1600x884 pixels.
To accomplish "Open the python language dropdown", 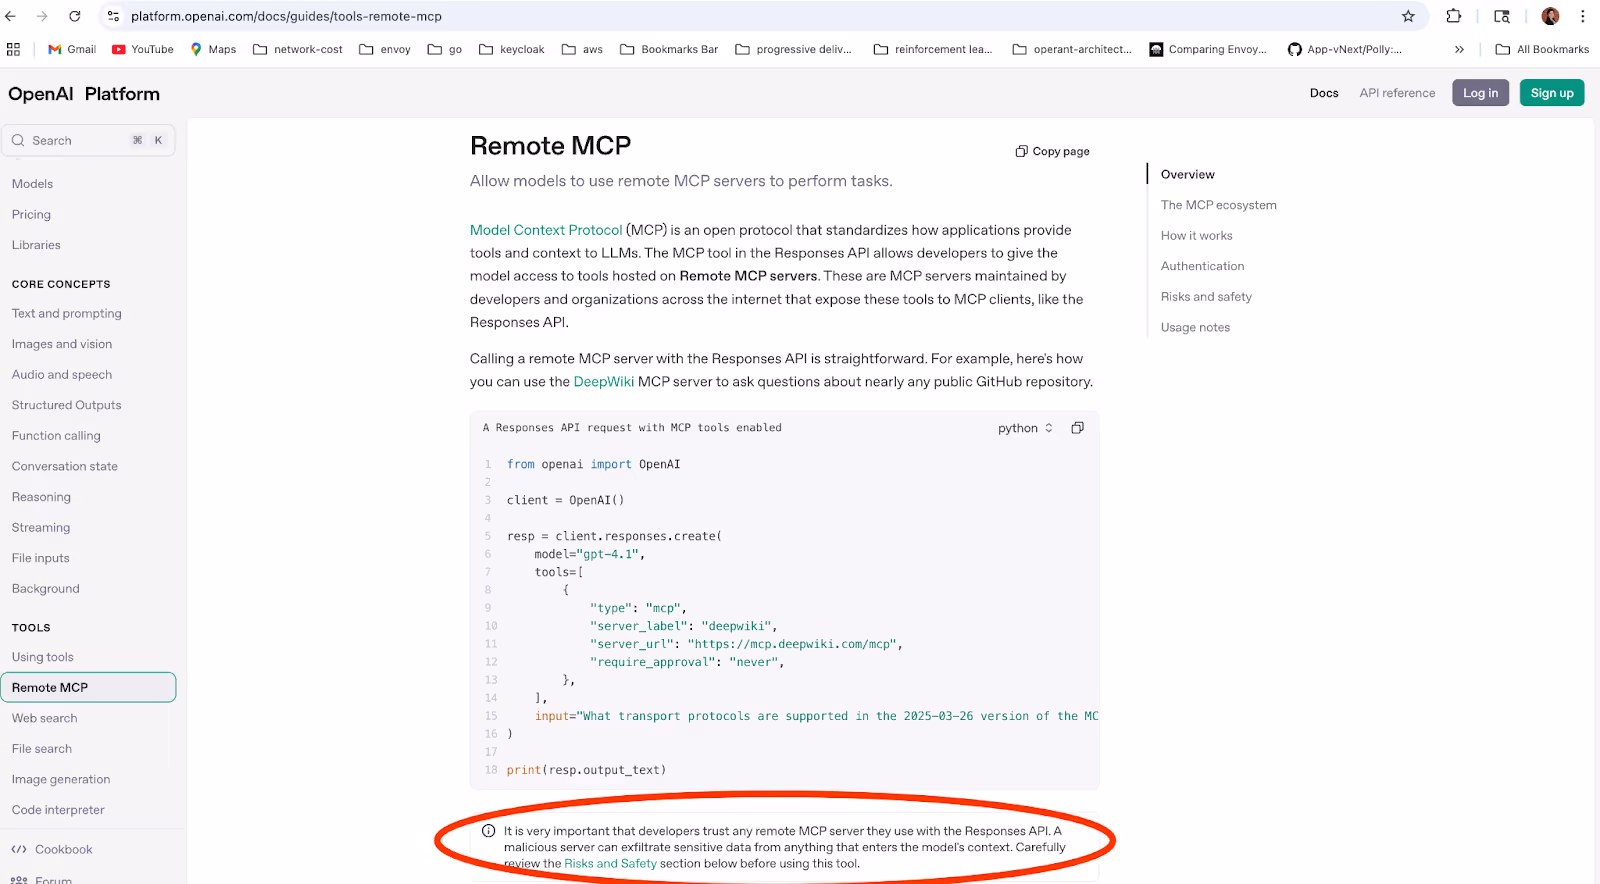I will pos(1025,428).
